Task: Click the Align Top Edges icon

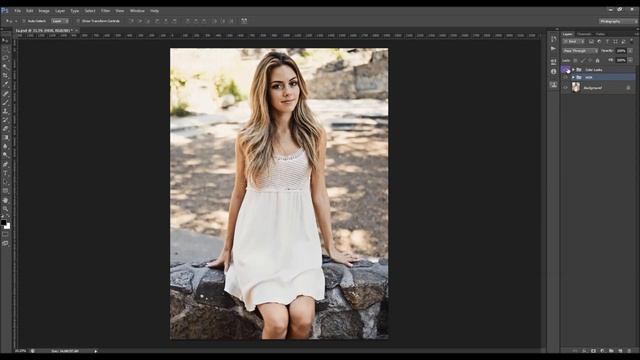Action: tap(131, 21)
